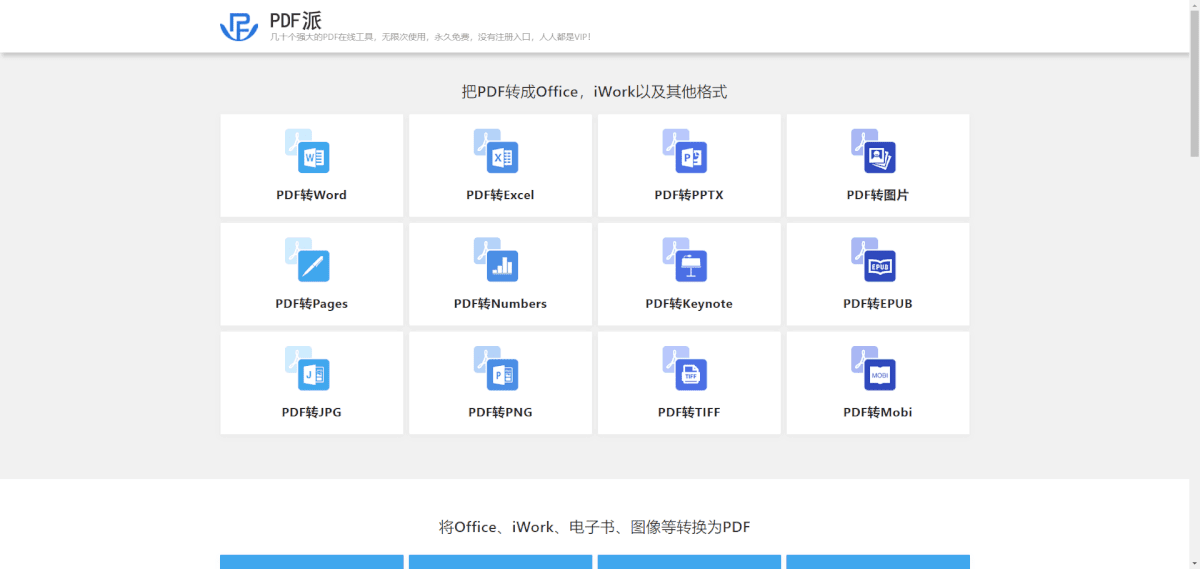Select the PDF转EPUB icon
The height and width of the screenshot is (569, 1200).
click(875, 261)
